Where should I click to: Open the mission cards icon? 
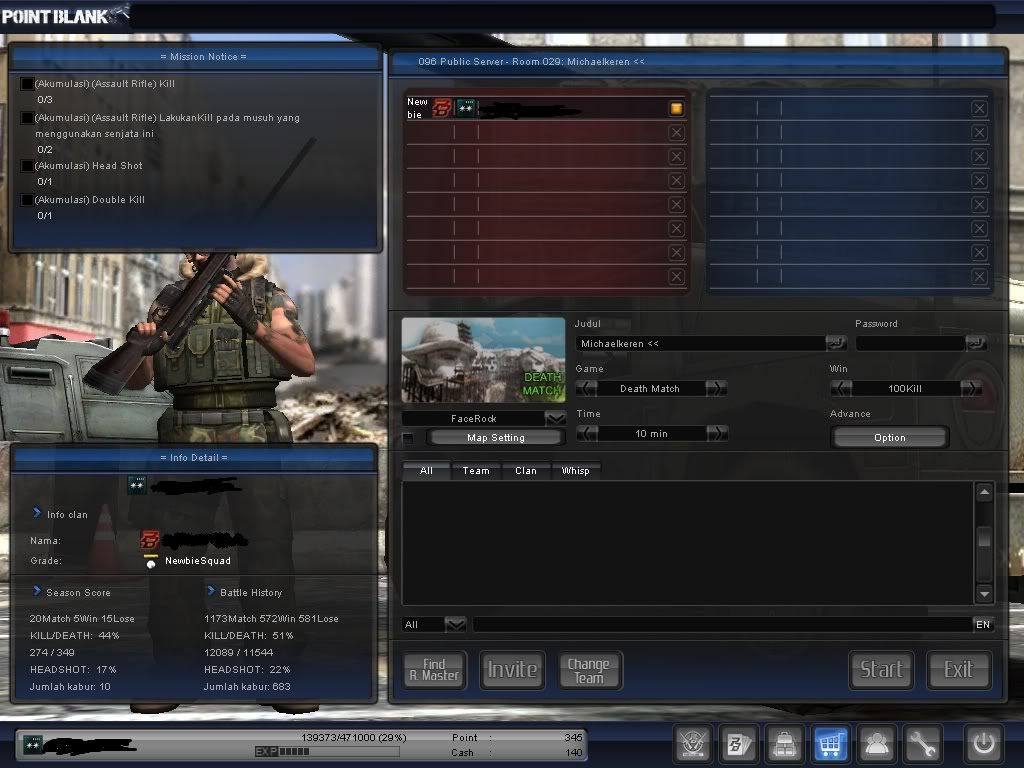pyautogui.click(x=739, y=743)
